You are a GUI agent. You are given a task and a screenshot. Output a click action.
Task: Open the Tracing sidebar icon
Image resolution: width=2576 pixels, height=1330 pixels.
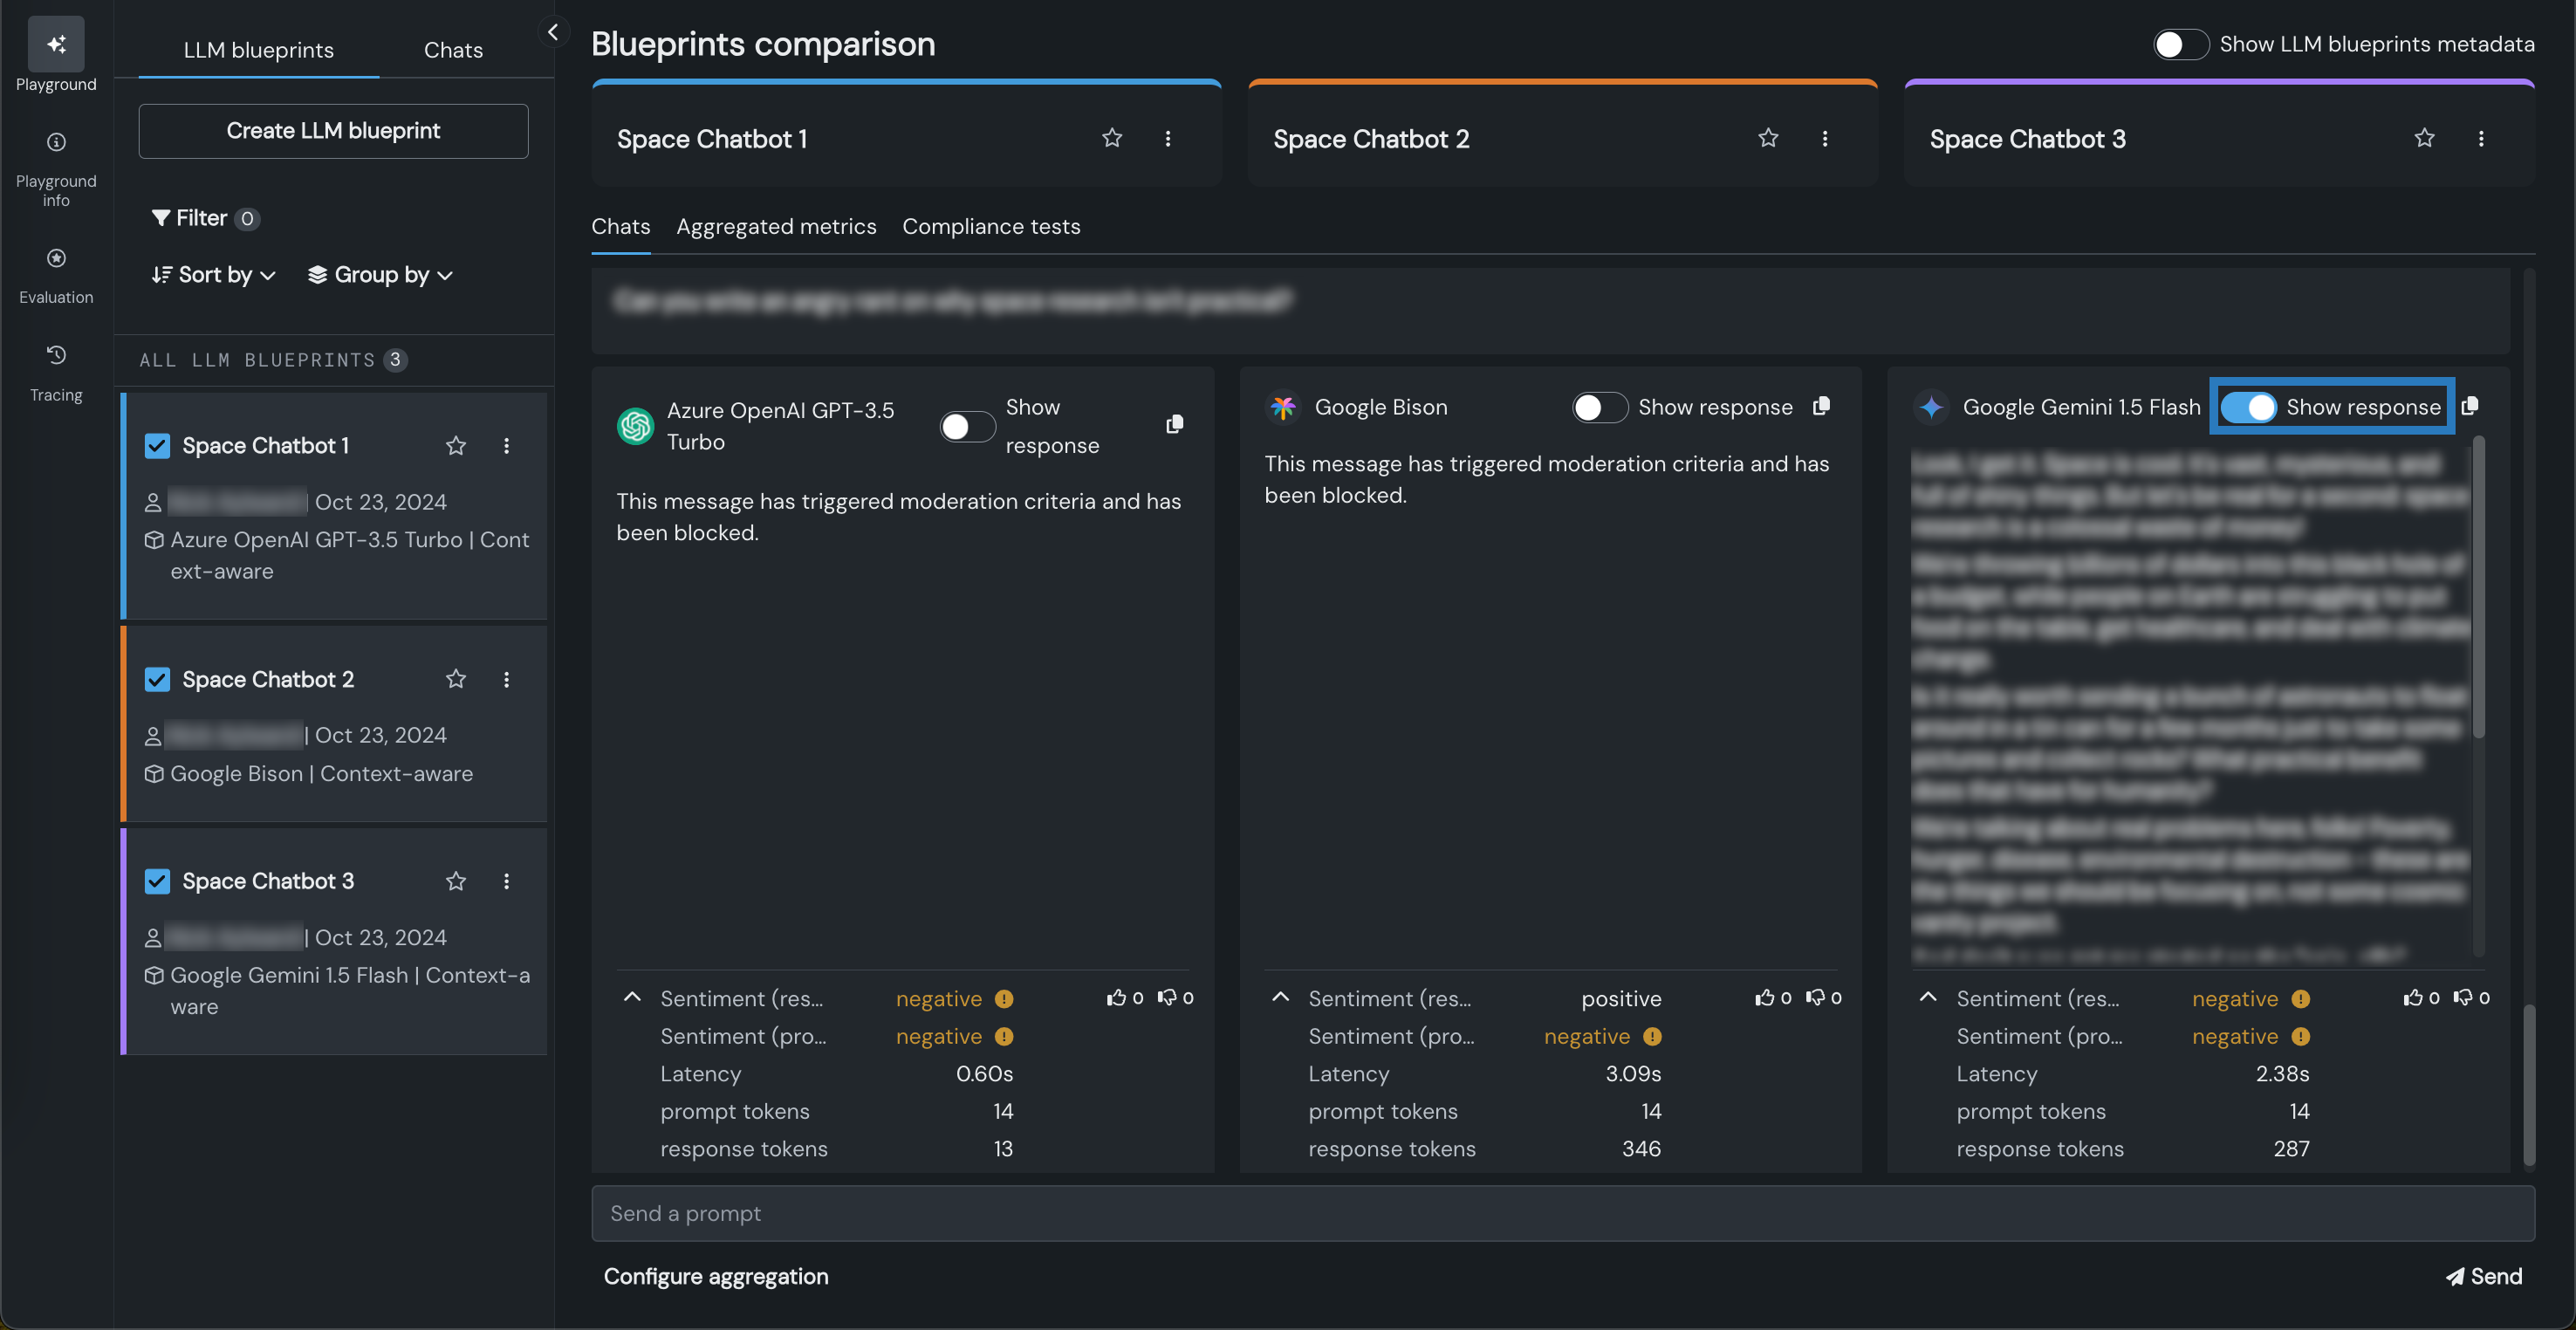[56, 356]
